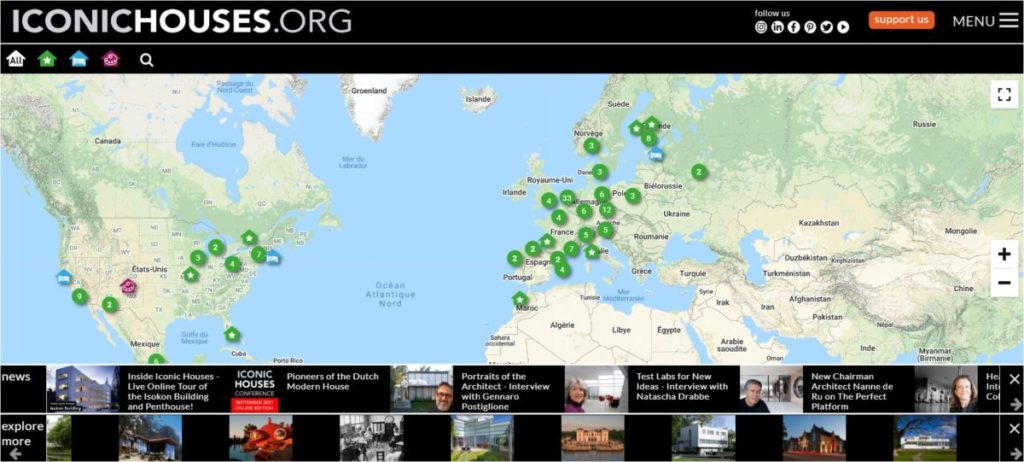Expand the 33 houses map cluster
The width and height of the screenshot is (1024, 462).
tap(567, 198)
